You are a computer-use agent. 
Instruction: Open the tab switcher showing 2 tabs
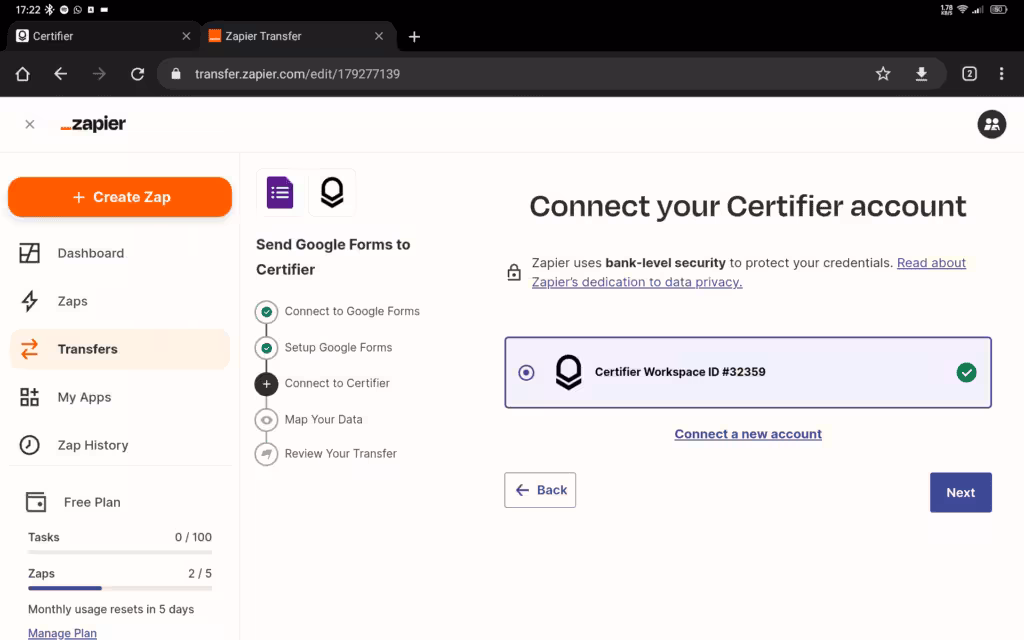(x=969, y=74)
